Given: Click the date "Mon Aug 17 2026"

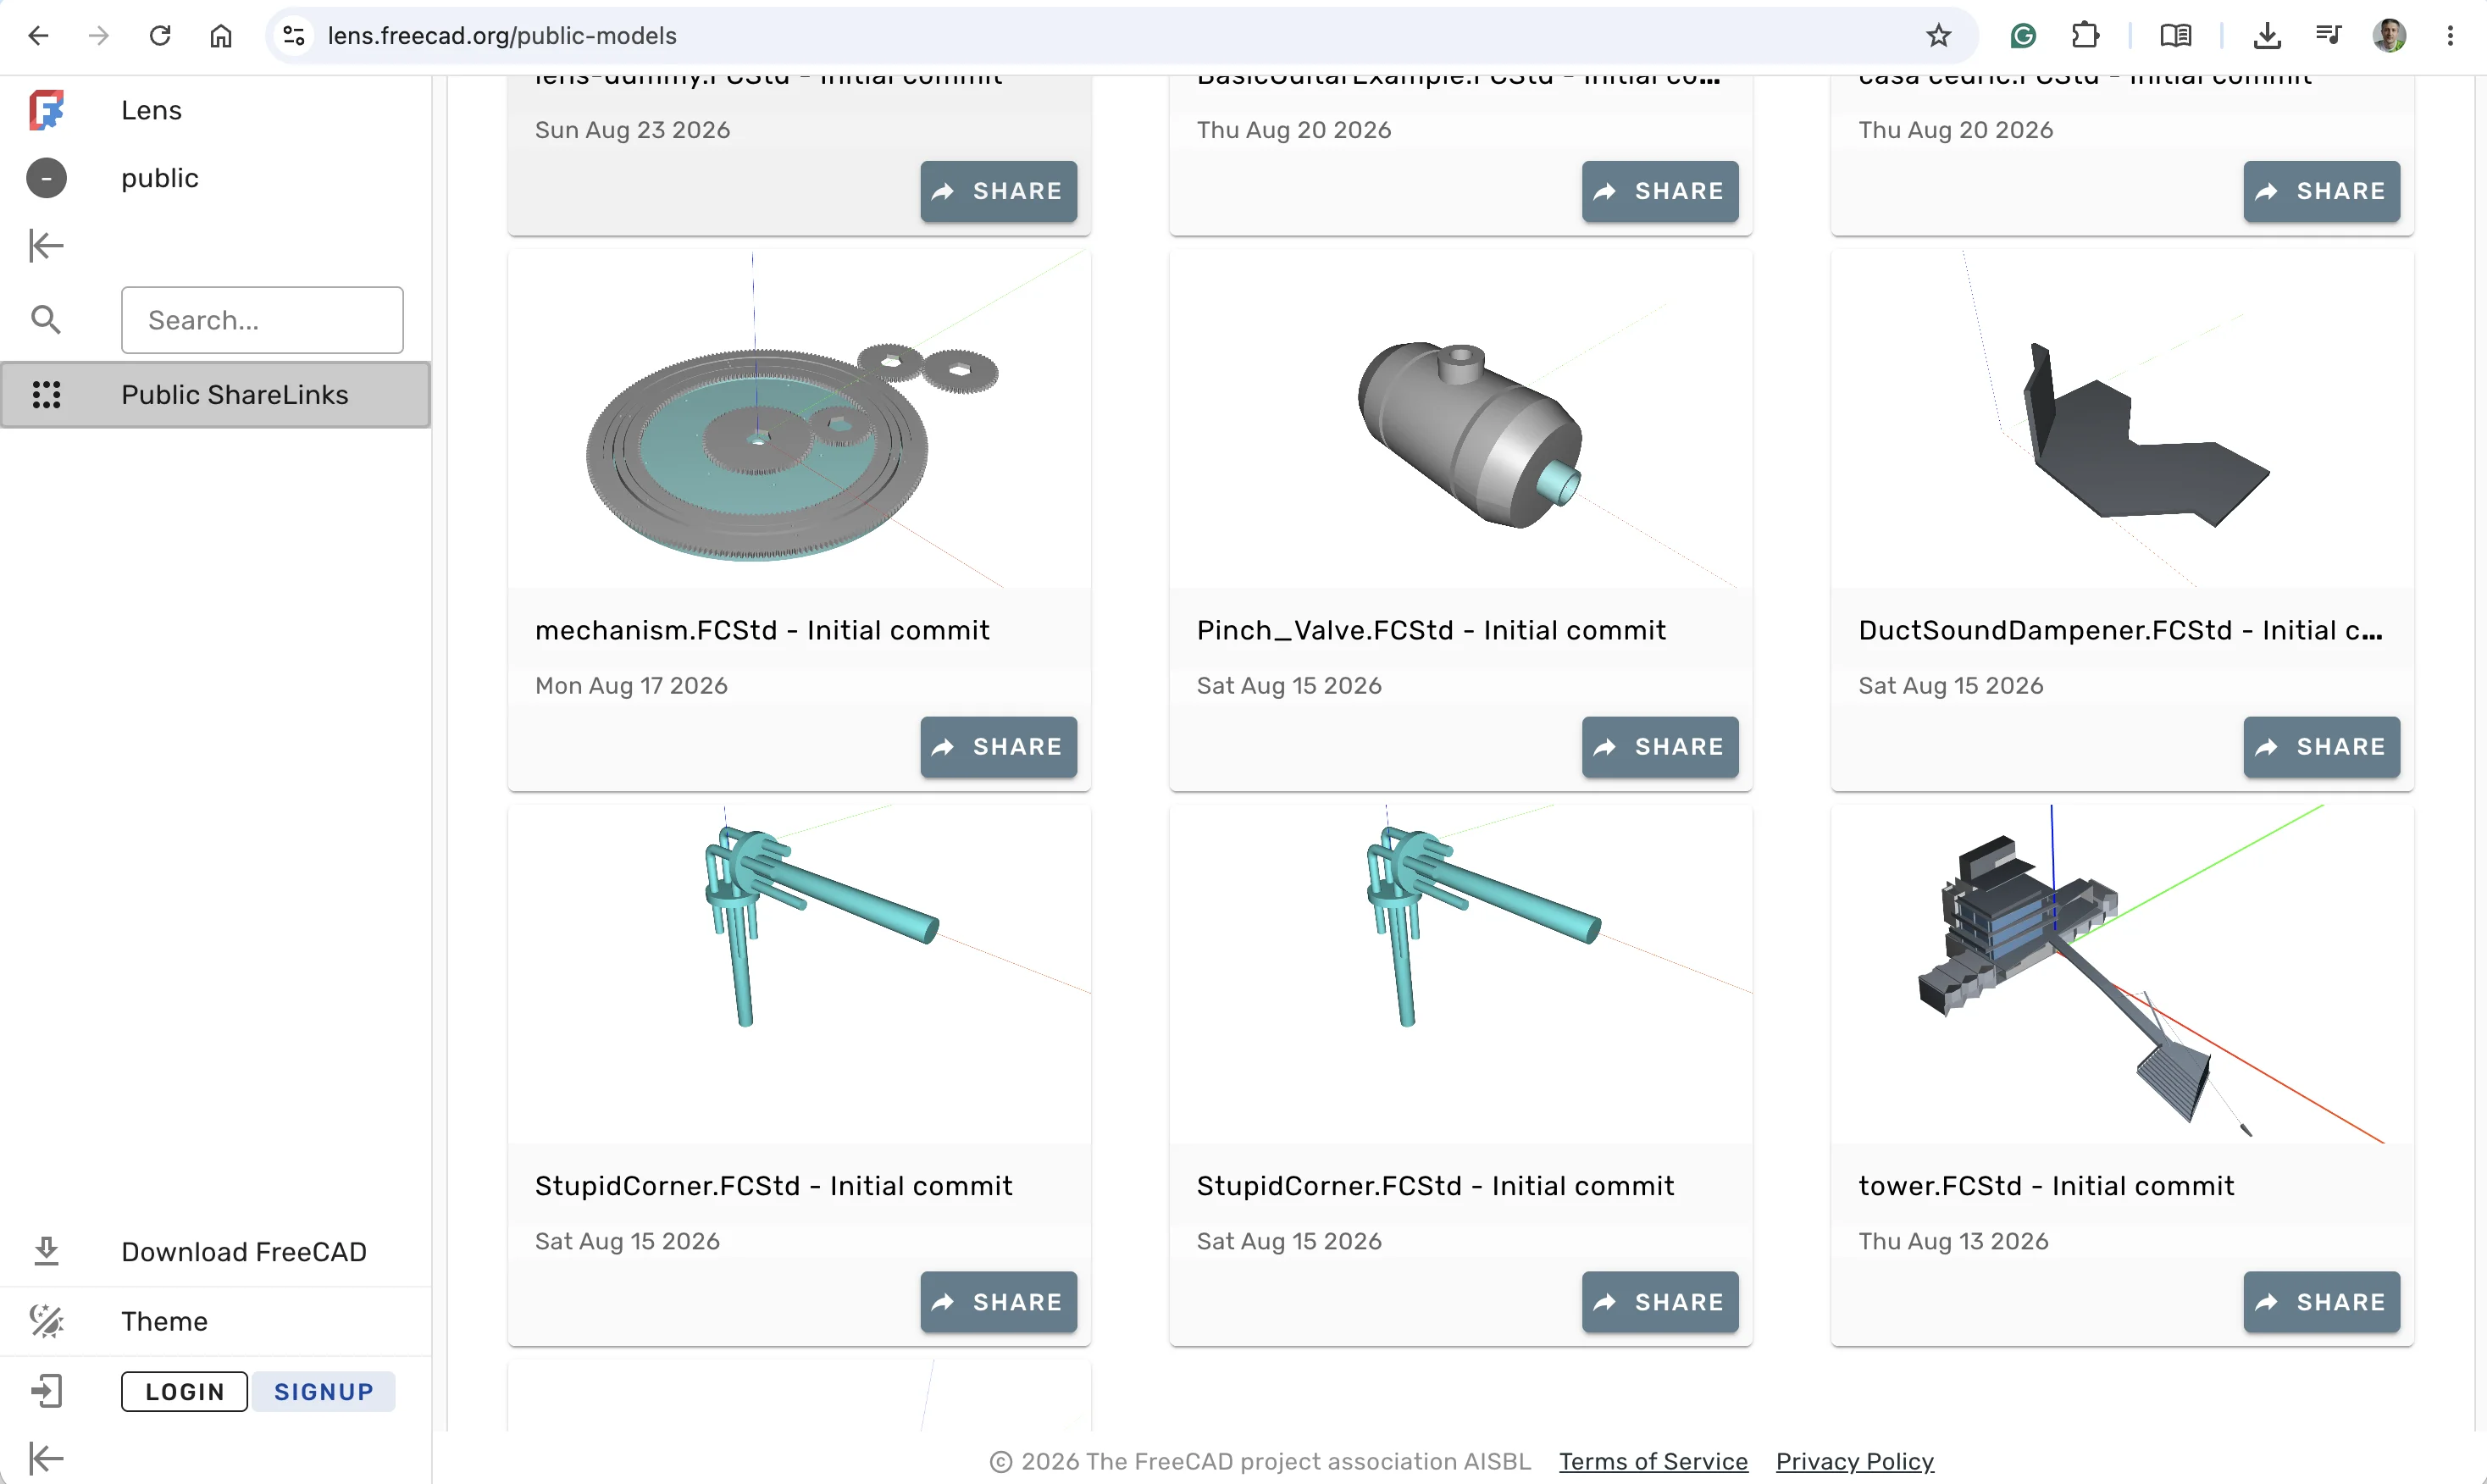Looking at the screenshot, I should pos(631,686).
